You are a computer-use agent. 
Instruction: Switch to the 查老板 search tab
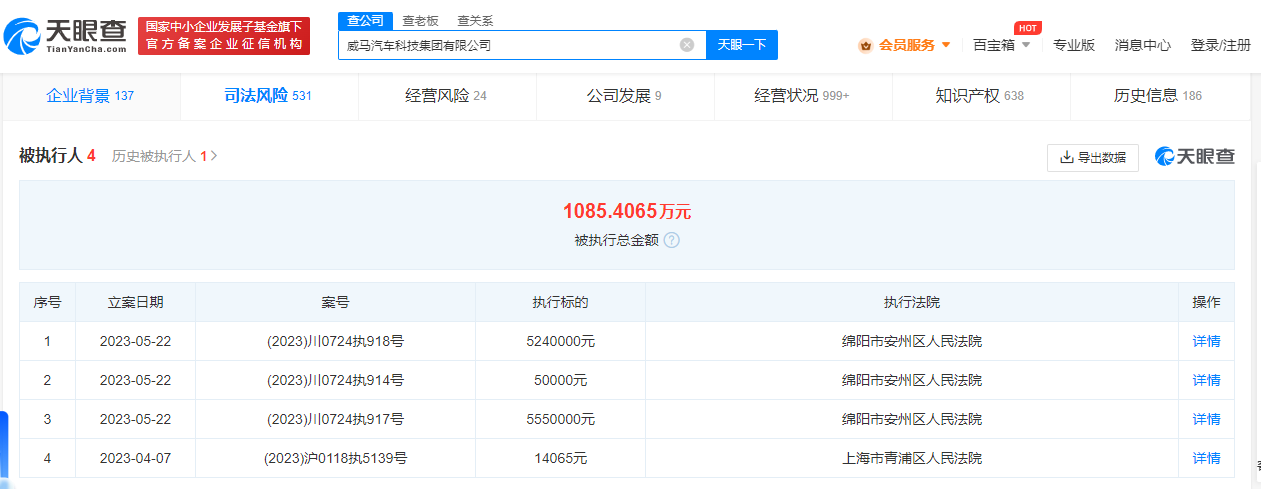420,21
